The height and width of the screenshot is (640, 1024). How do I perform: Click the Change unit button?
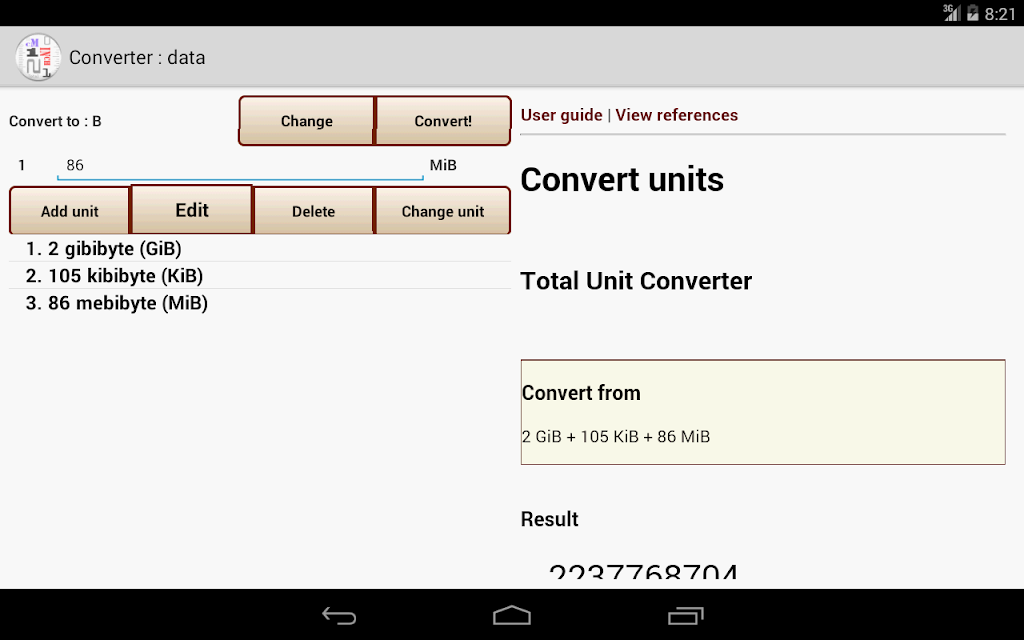point(443,211)
